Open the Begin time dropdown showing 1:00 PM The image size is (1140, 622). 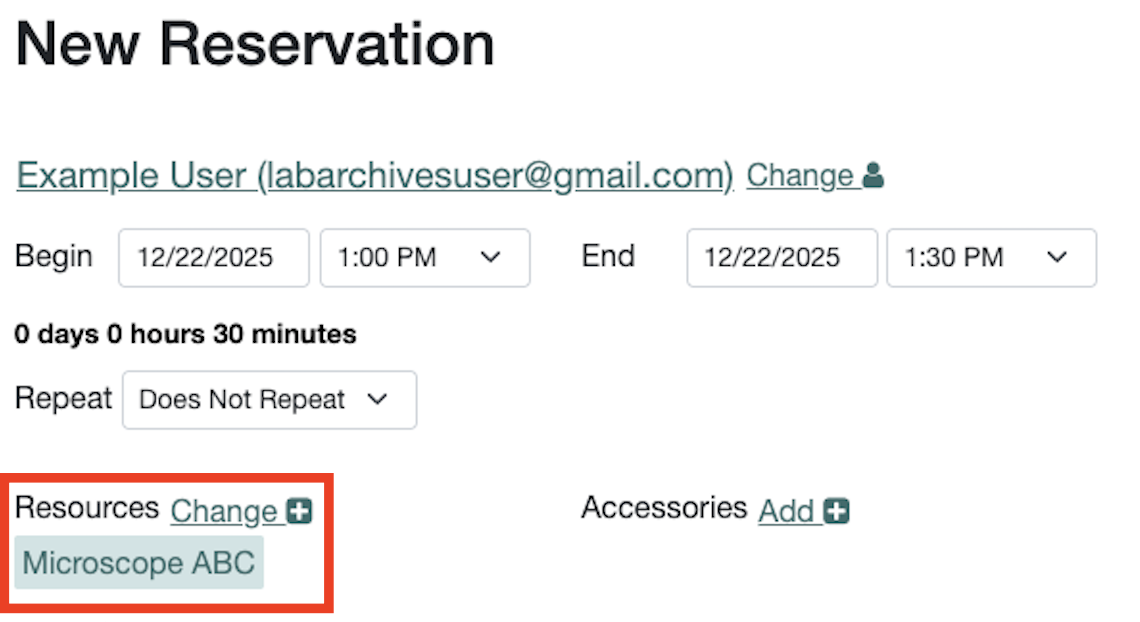pyautogui.click(x=424, y=257)
